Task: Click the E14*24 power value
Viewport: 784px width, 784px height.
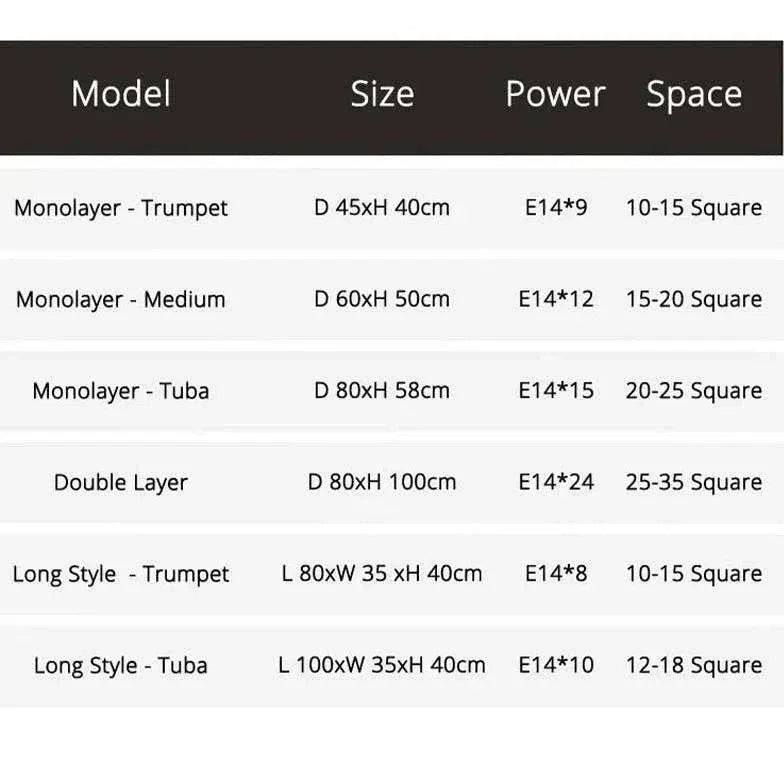Action: coord(556,482)
